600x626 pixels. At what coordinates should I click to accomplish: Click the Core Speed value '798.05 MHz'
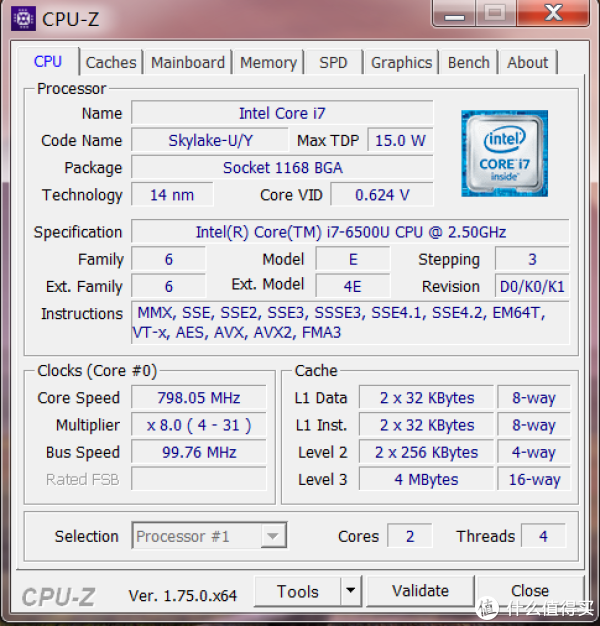[x=199, y=398]
